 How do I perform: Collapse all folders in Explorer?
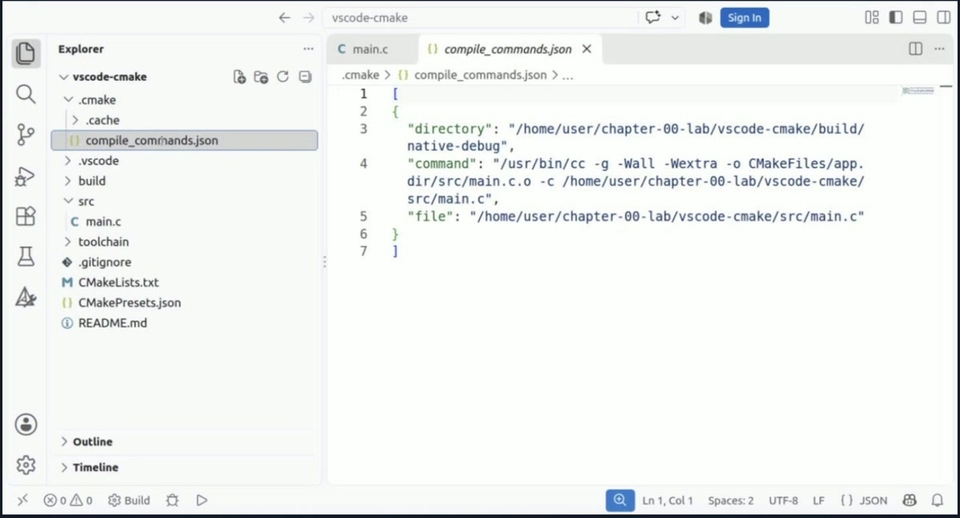pos(305,77)
